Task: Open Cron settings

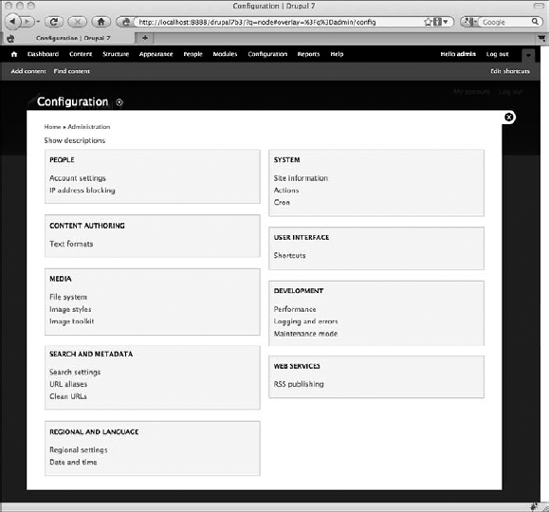Action: tap(282, 202)
